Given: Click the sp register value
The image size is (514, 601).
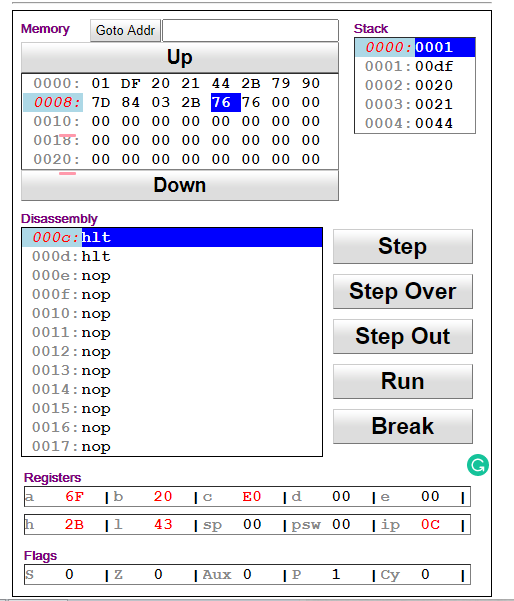Looking at the screenshot, I should (252, 524).
